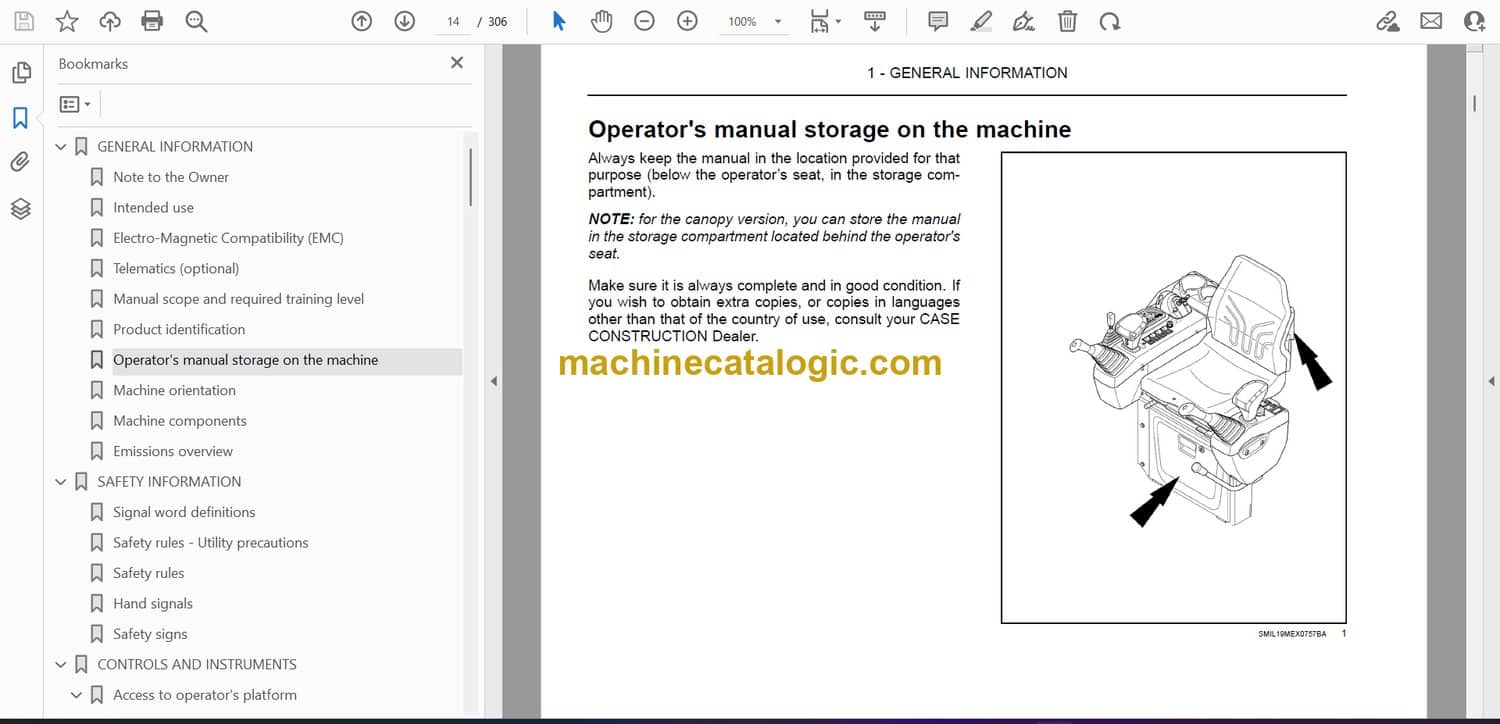This screenshot has height=724, width=1500.
Task: Select the Machine orientation bookmark
Action: coord(174,390)
